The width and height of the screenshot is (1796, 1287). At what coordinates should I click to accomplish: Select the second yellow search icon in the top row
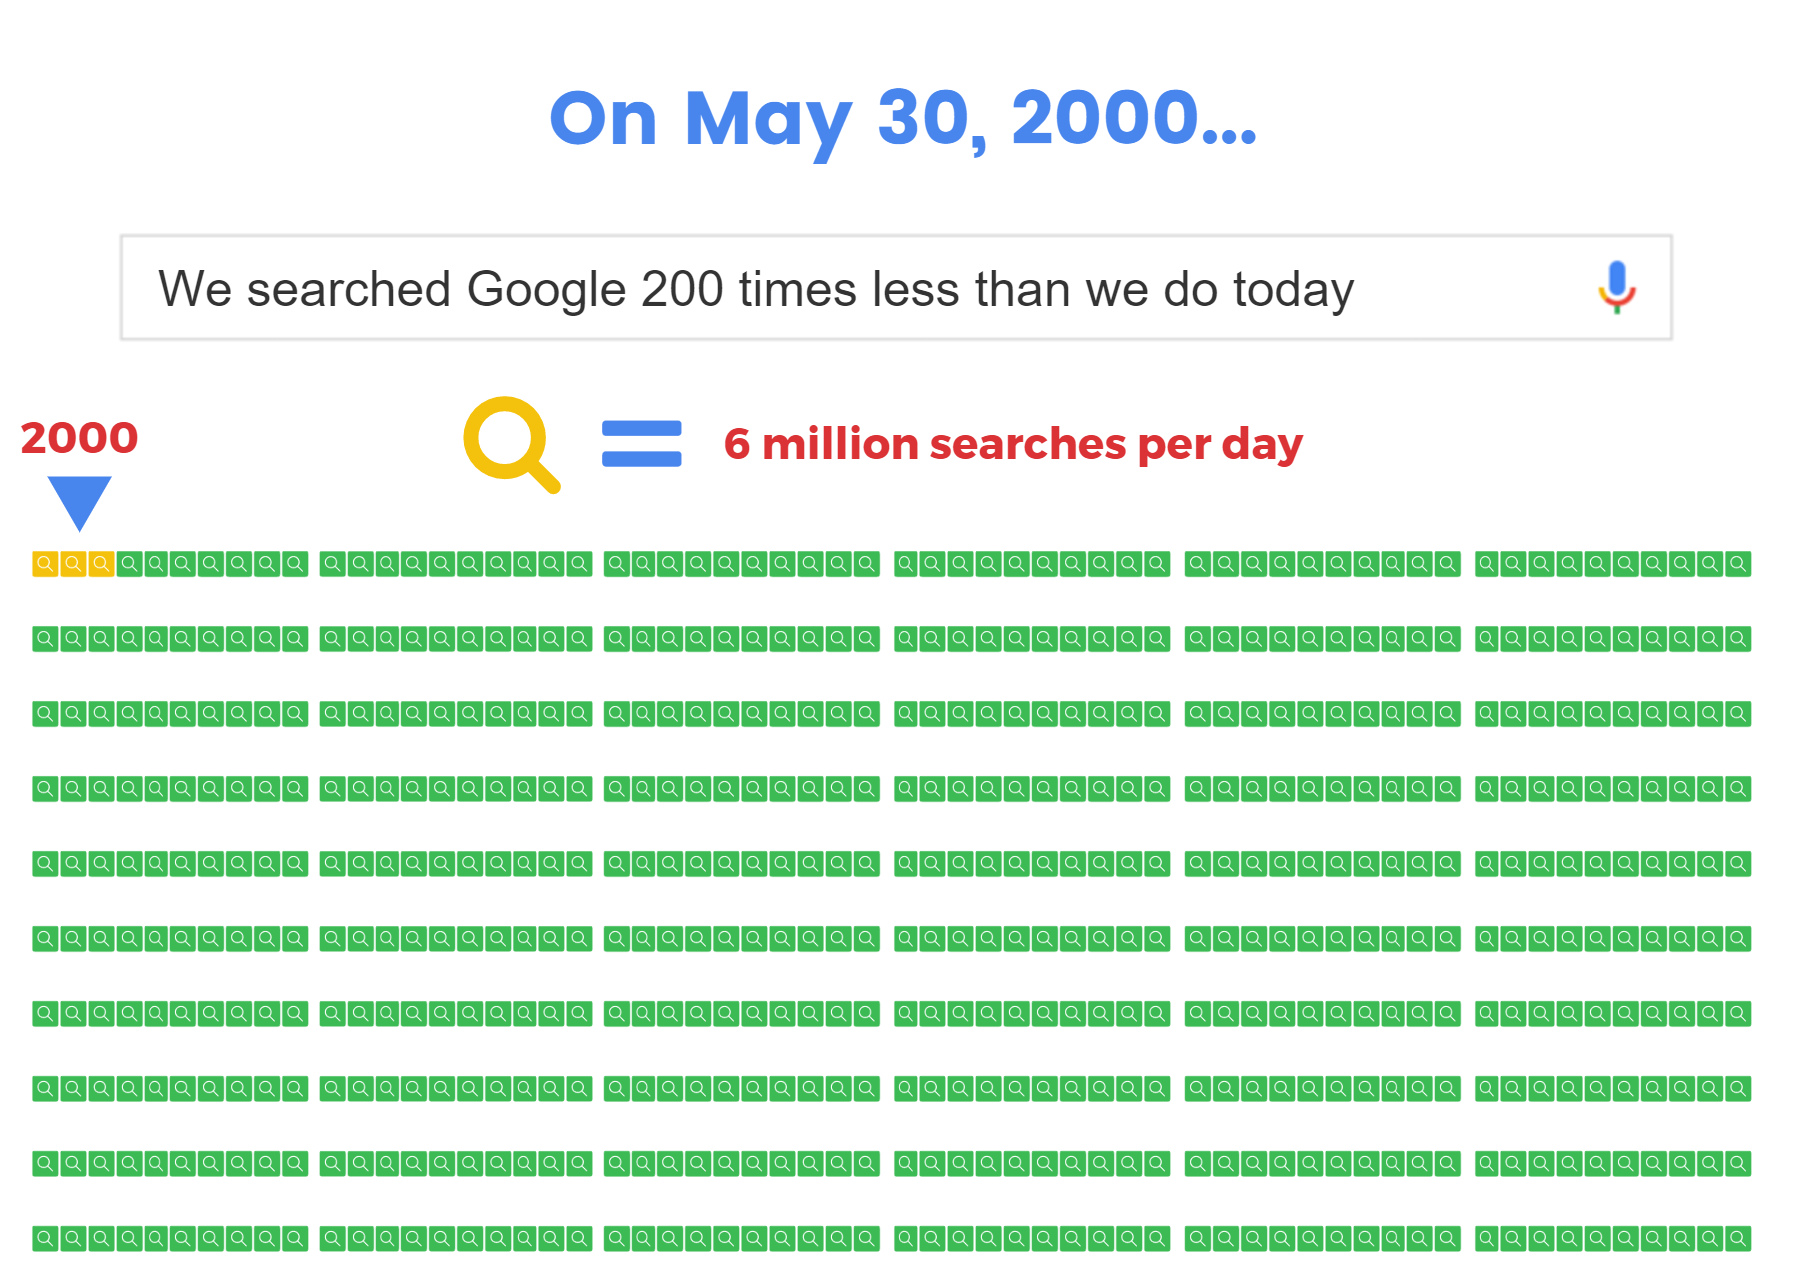click(x=73, y=564)
